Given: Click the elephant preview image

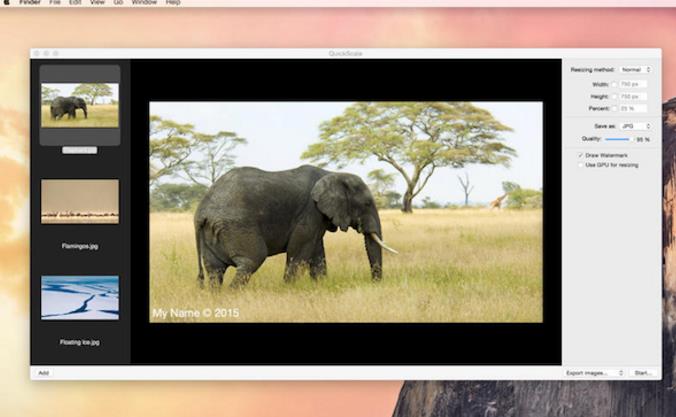Looking at the screenshot, I should [346, 211].
